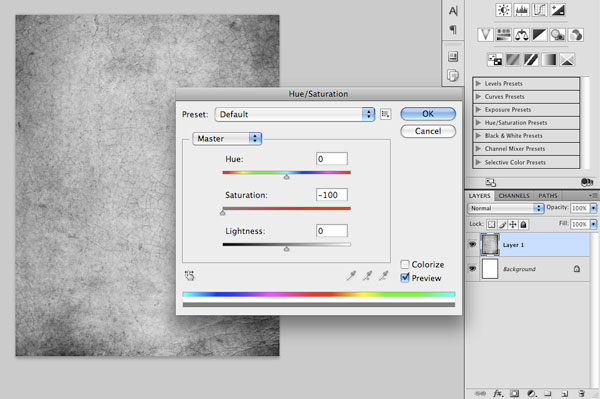Image resolution: width=600 pixels, height=399 pixels.
Task: Open the Layers panel flyout menu
Action: tap(593, 195)
